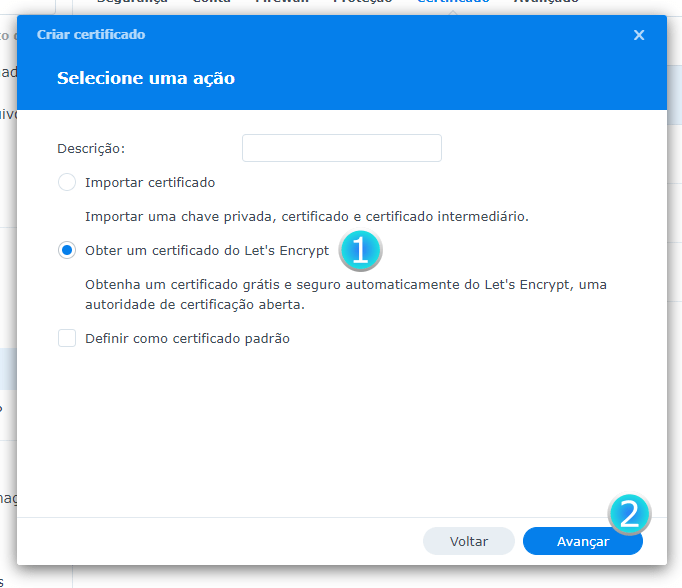
Task: Click 'Obter um certificado do Let's Encrypt' label
Action: tap(207, 251)
